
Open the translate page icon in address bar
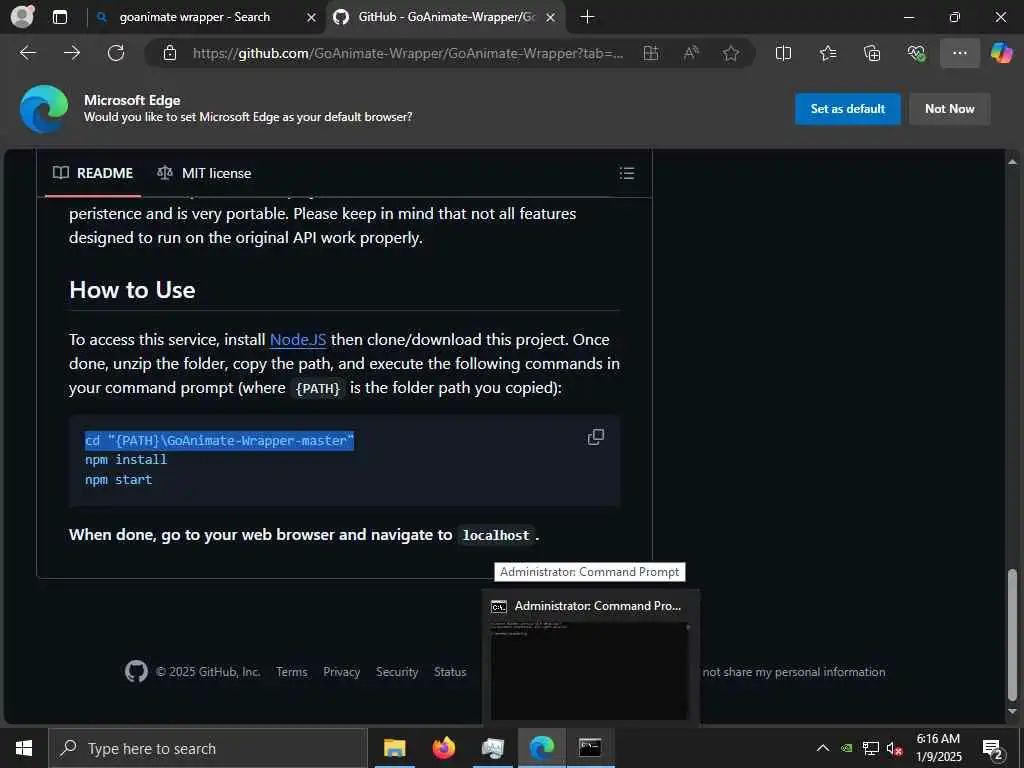pos(651,53)
